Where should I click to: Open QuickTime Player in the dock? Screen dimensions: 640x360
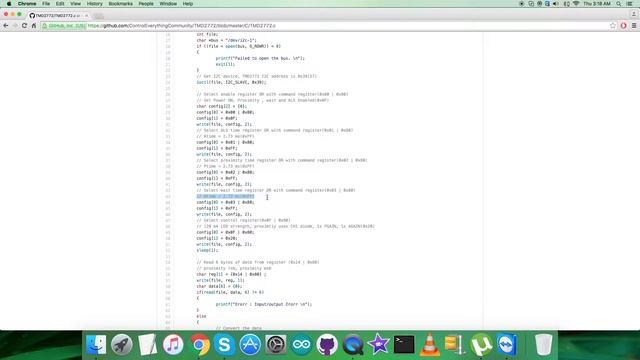(x=353, y=345)
